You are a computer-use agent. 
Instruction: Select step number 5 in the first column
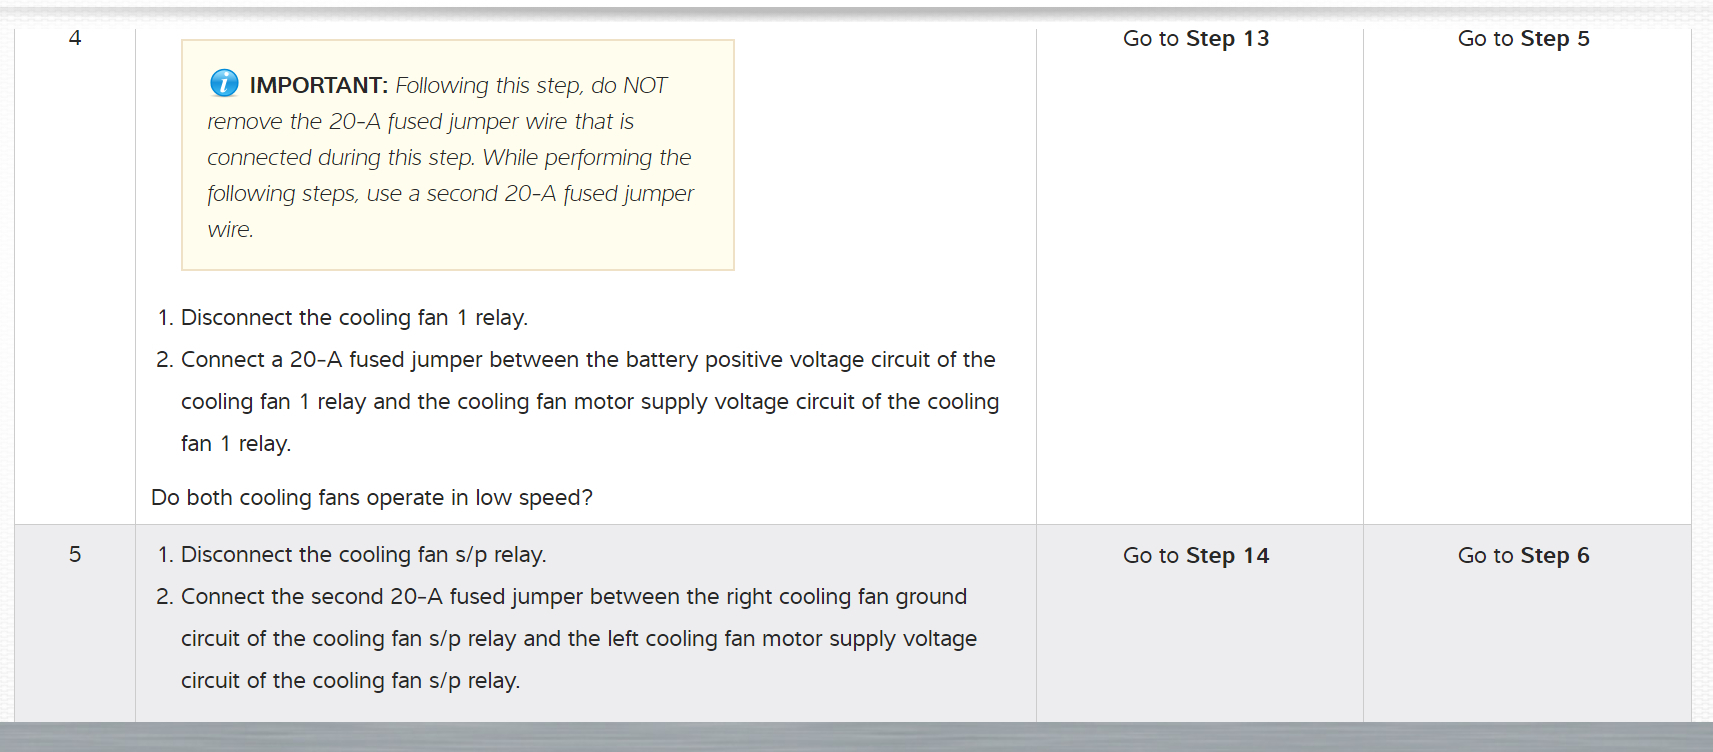coord(75,555)
